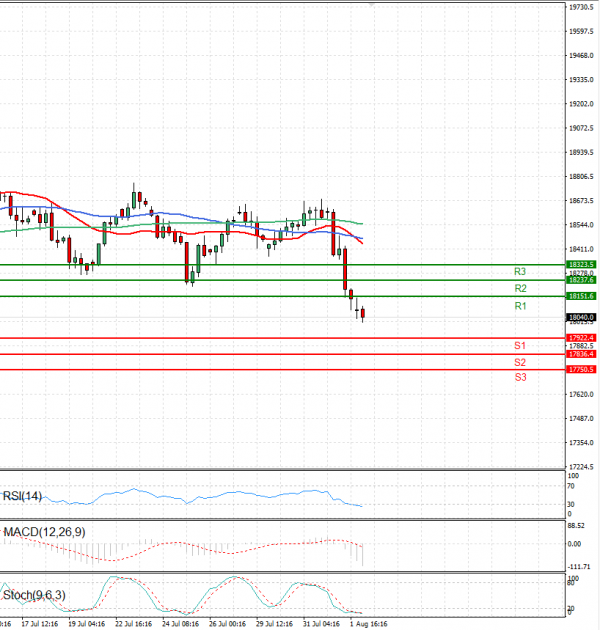The image size is (600, 630).
Task: Click the 19468.0 price axis value
Action: click(581, 55)
